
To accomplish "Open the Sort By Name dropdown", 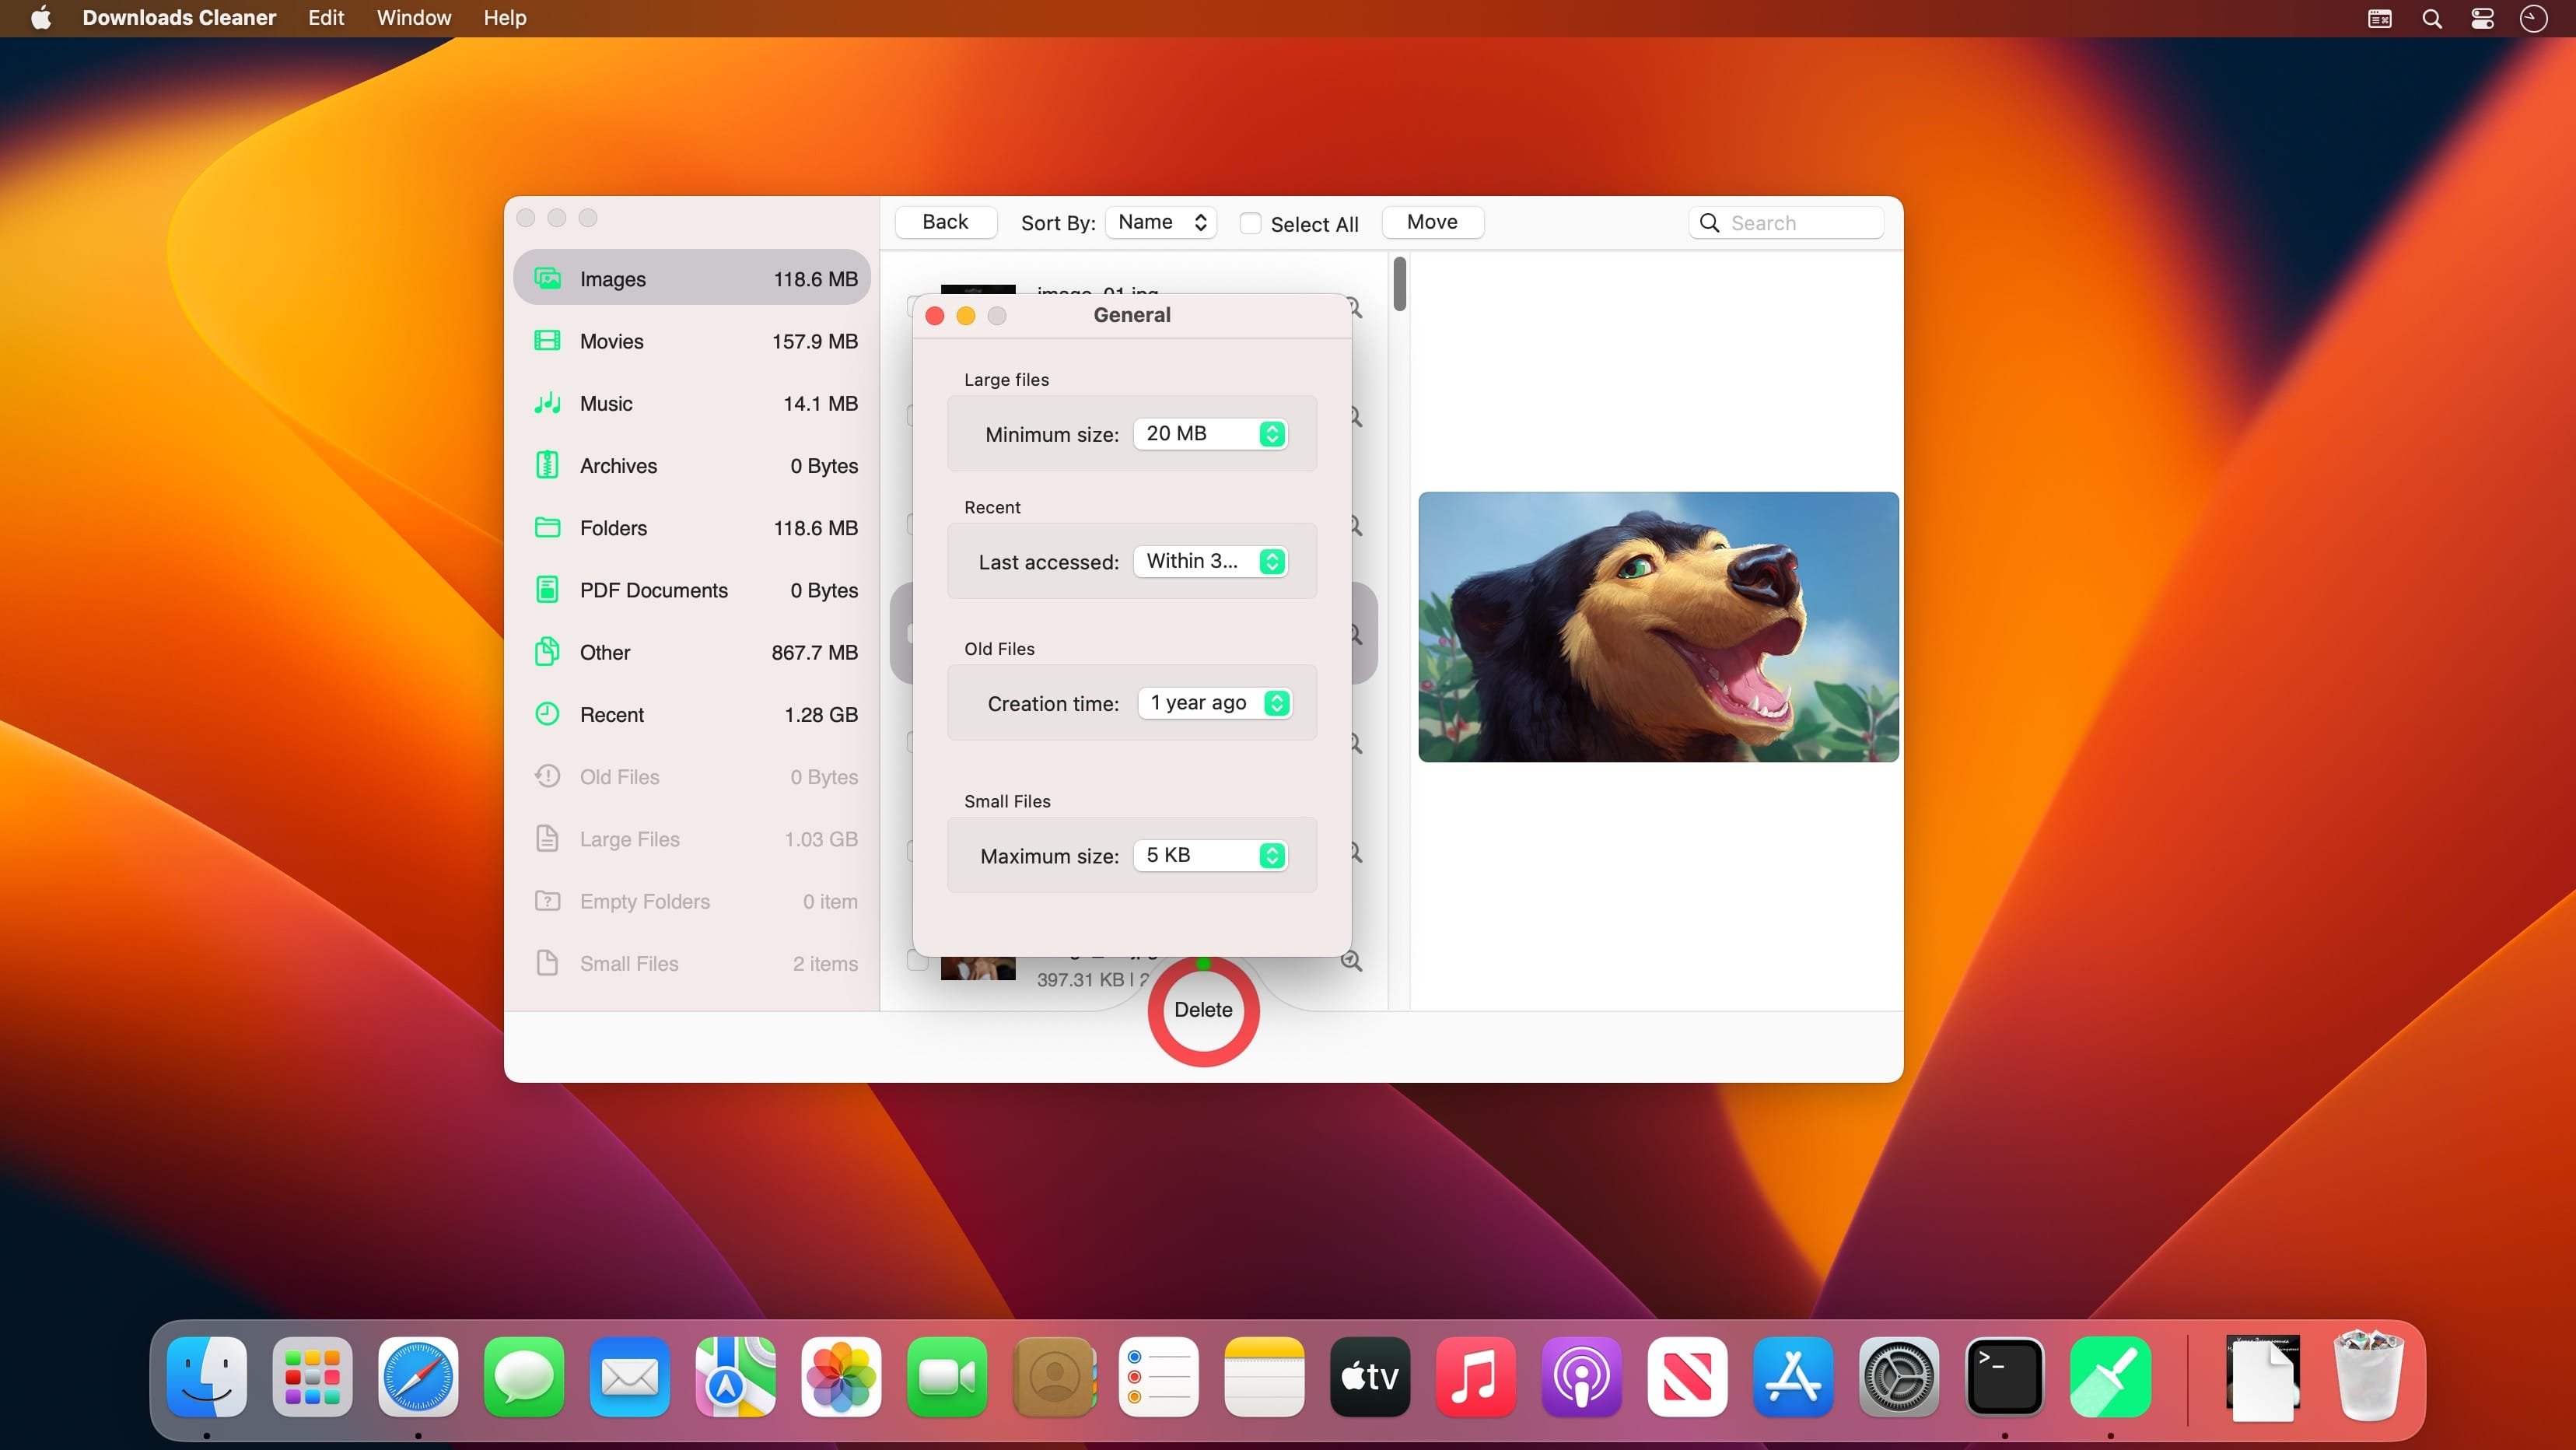I will pos(1161,222).
